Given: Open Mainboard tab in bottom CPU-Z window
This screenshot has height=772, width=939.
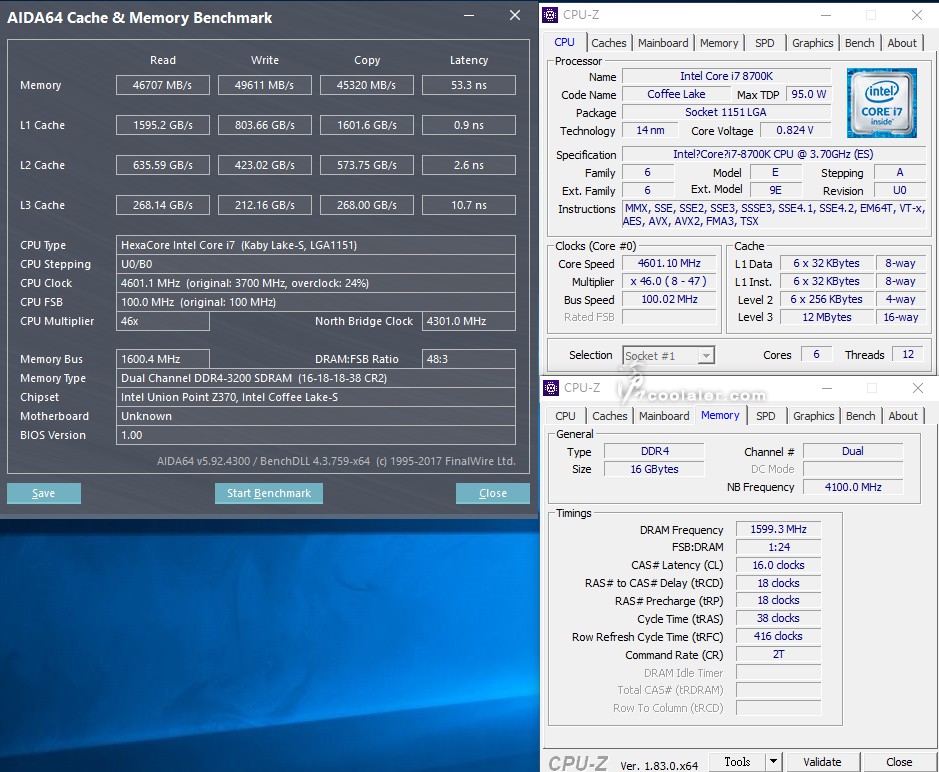Looking at the screenshot, I should [664, 416].
